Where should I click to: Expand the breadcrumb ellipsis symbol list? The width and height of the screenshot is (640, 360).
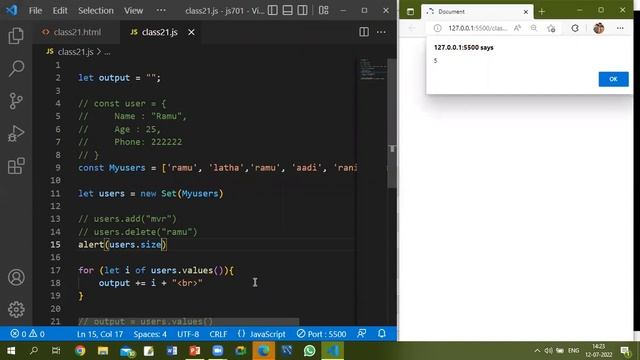107,52
